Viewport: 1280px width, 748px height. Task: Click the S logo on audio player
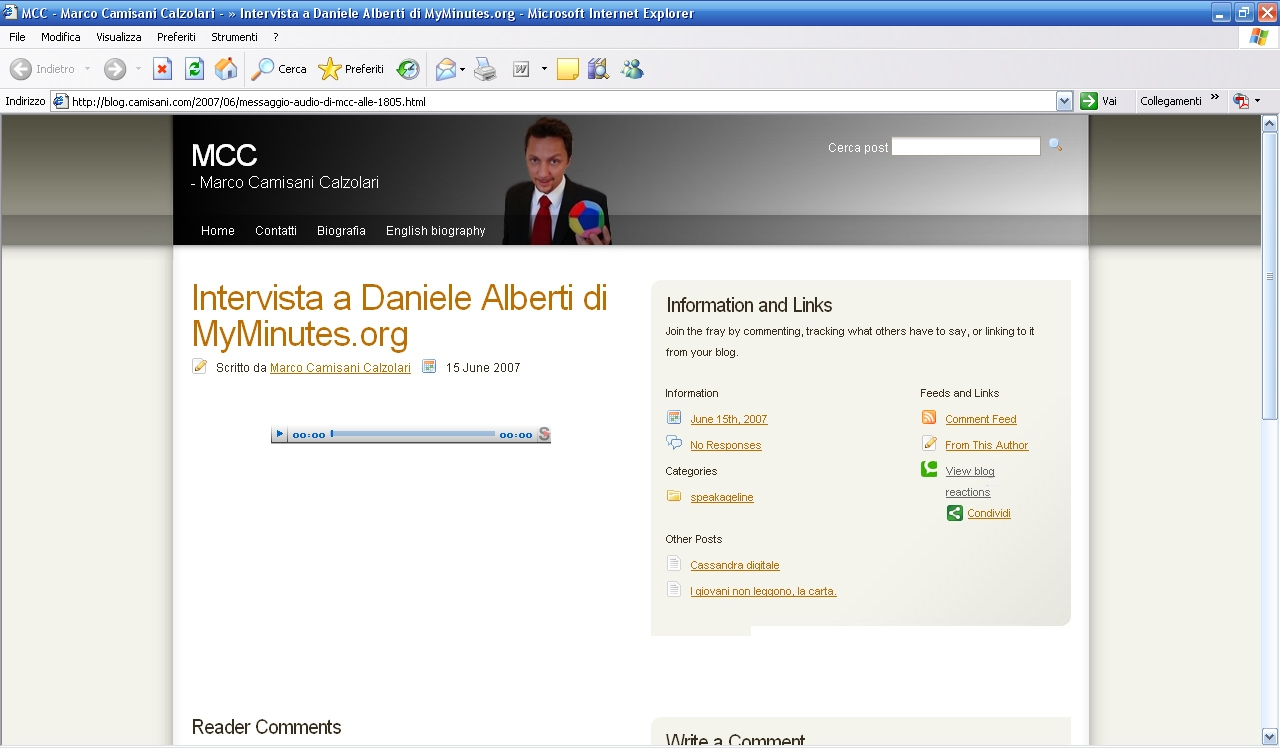coord(544,434)
